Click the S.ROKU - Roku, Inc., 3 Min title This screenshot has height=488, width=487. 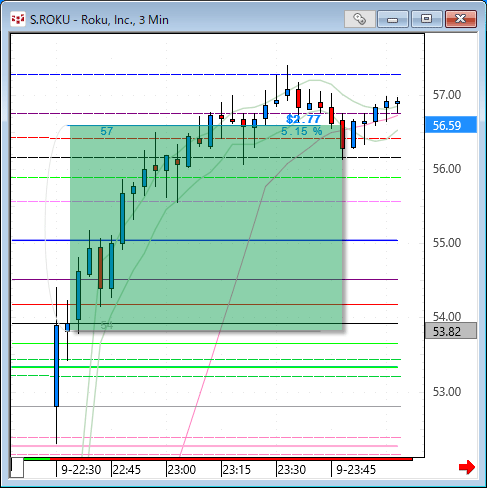[x=99, y=20]
